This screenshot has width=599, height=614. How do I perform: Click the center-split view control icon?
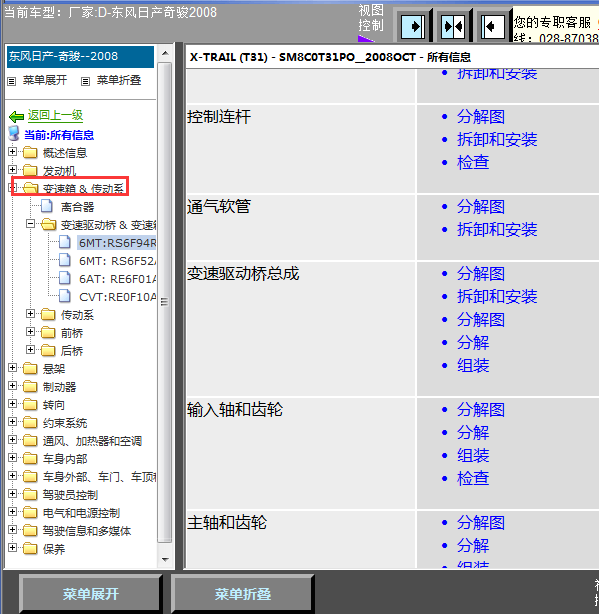453,27
